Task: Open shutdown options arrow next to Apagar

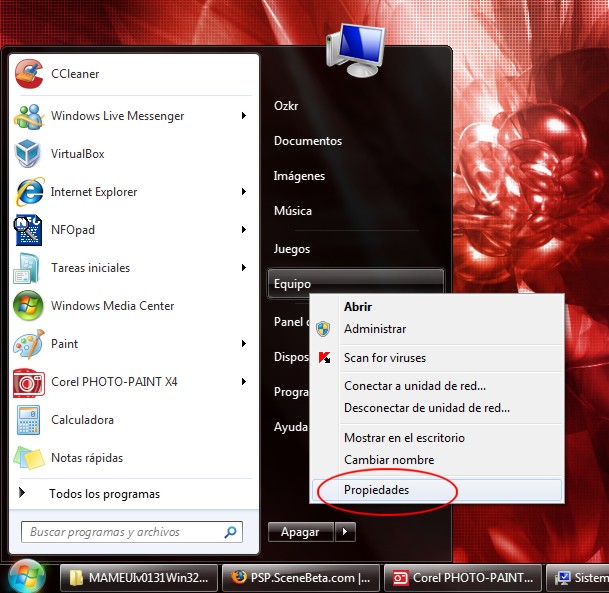Action: (345, 532)
